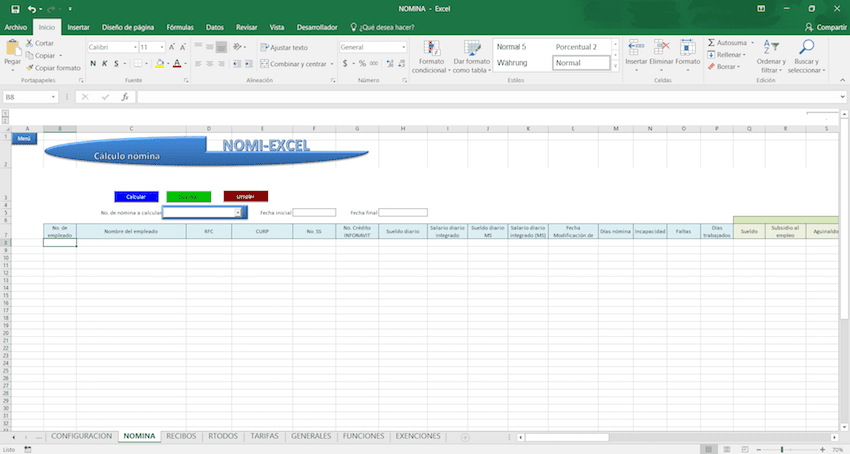Viewport: 850px width, 454px height.
Task: Select the Währung cell style
Action: point(512,63)
